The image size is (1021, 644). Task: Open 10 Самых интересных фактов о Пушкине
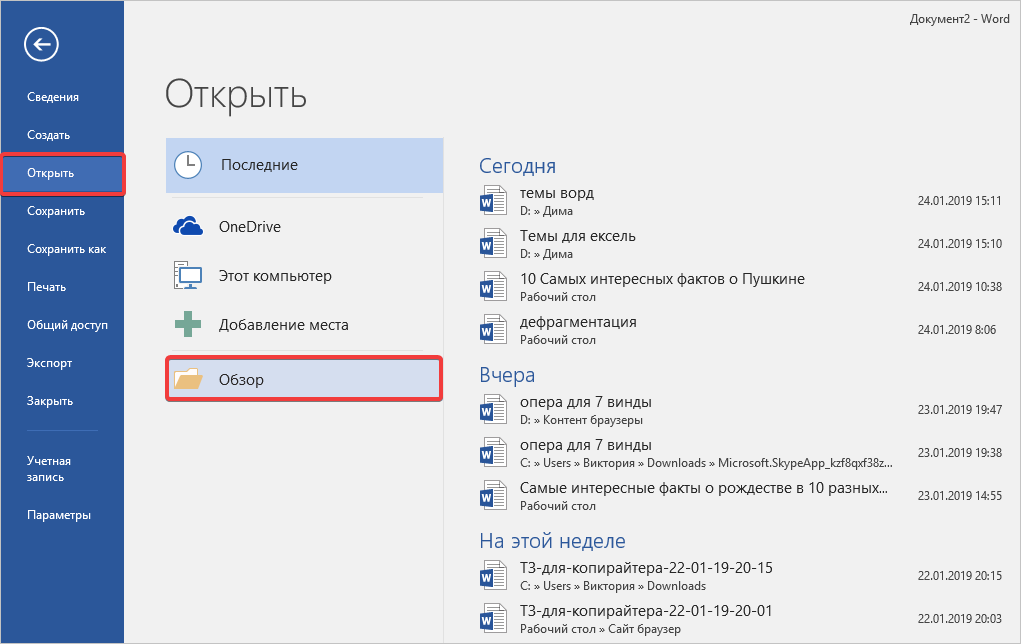click(662, 279)
